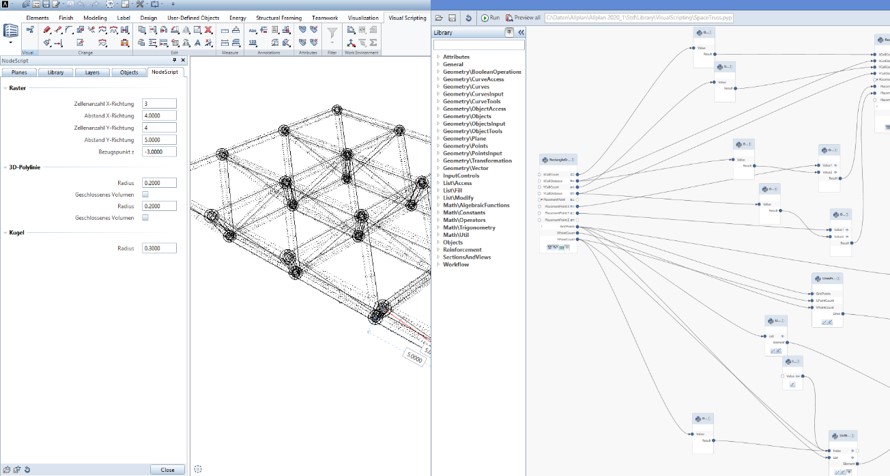Collapse the Library panel with double chevron
890x476 pixels.
point(521,33)
